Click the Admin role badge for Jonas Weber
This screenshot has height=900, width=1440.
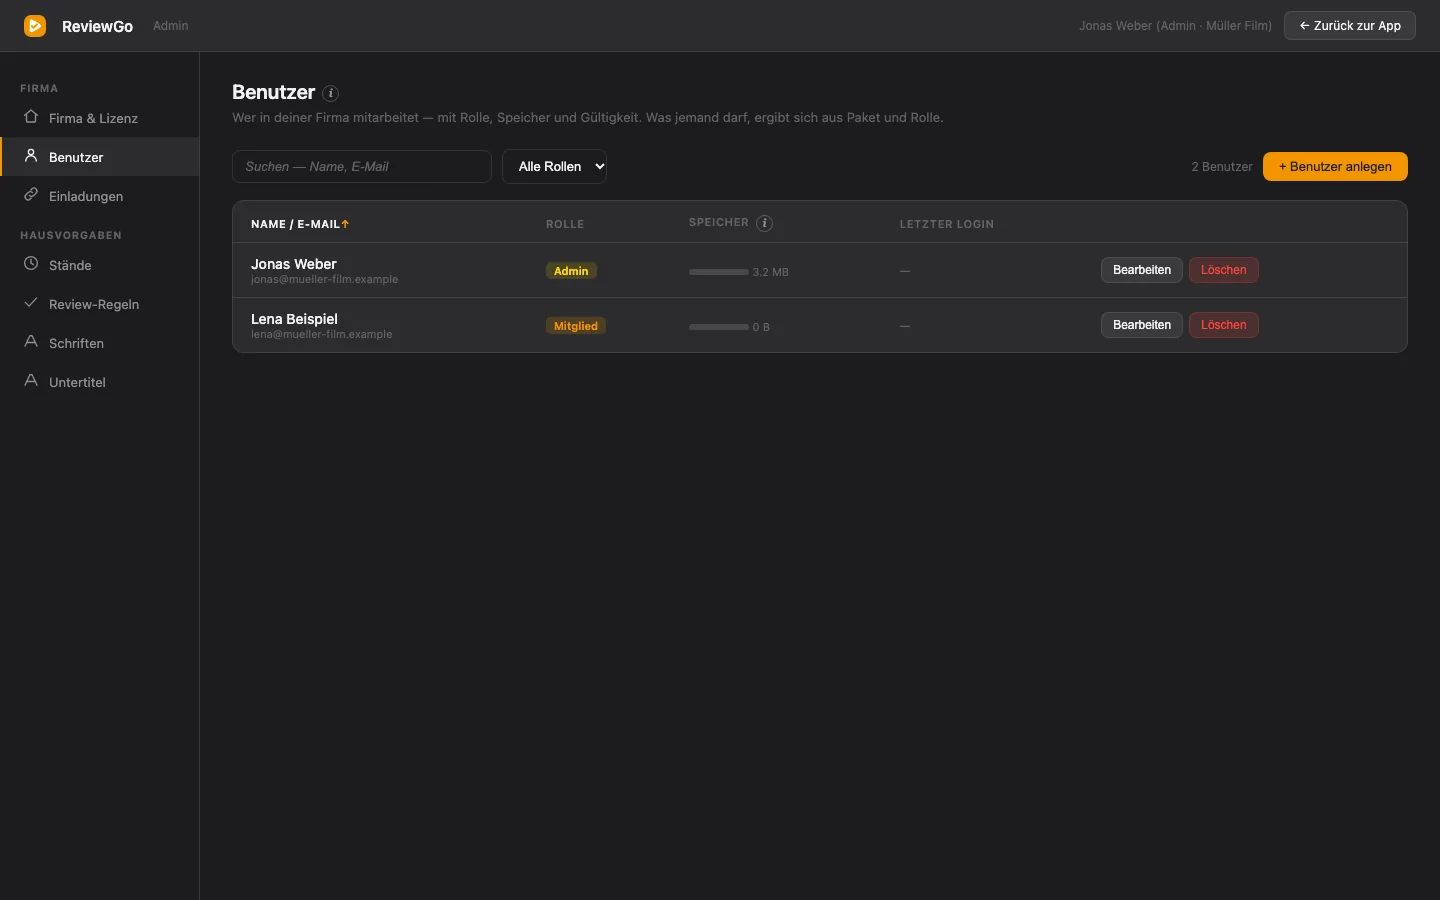click(571, 271)
